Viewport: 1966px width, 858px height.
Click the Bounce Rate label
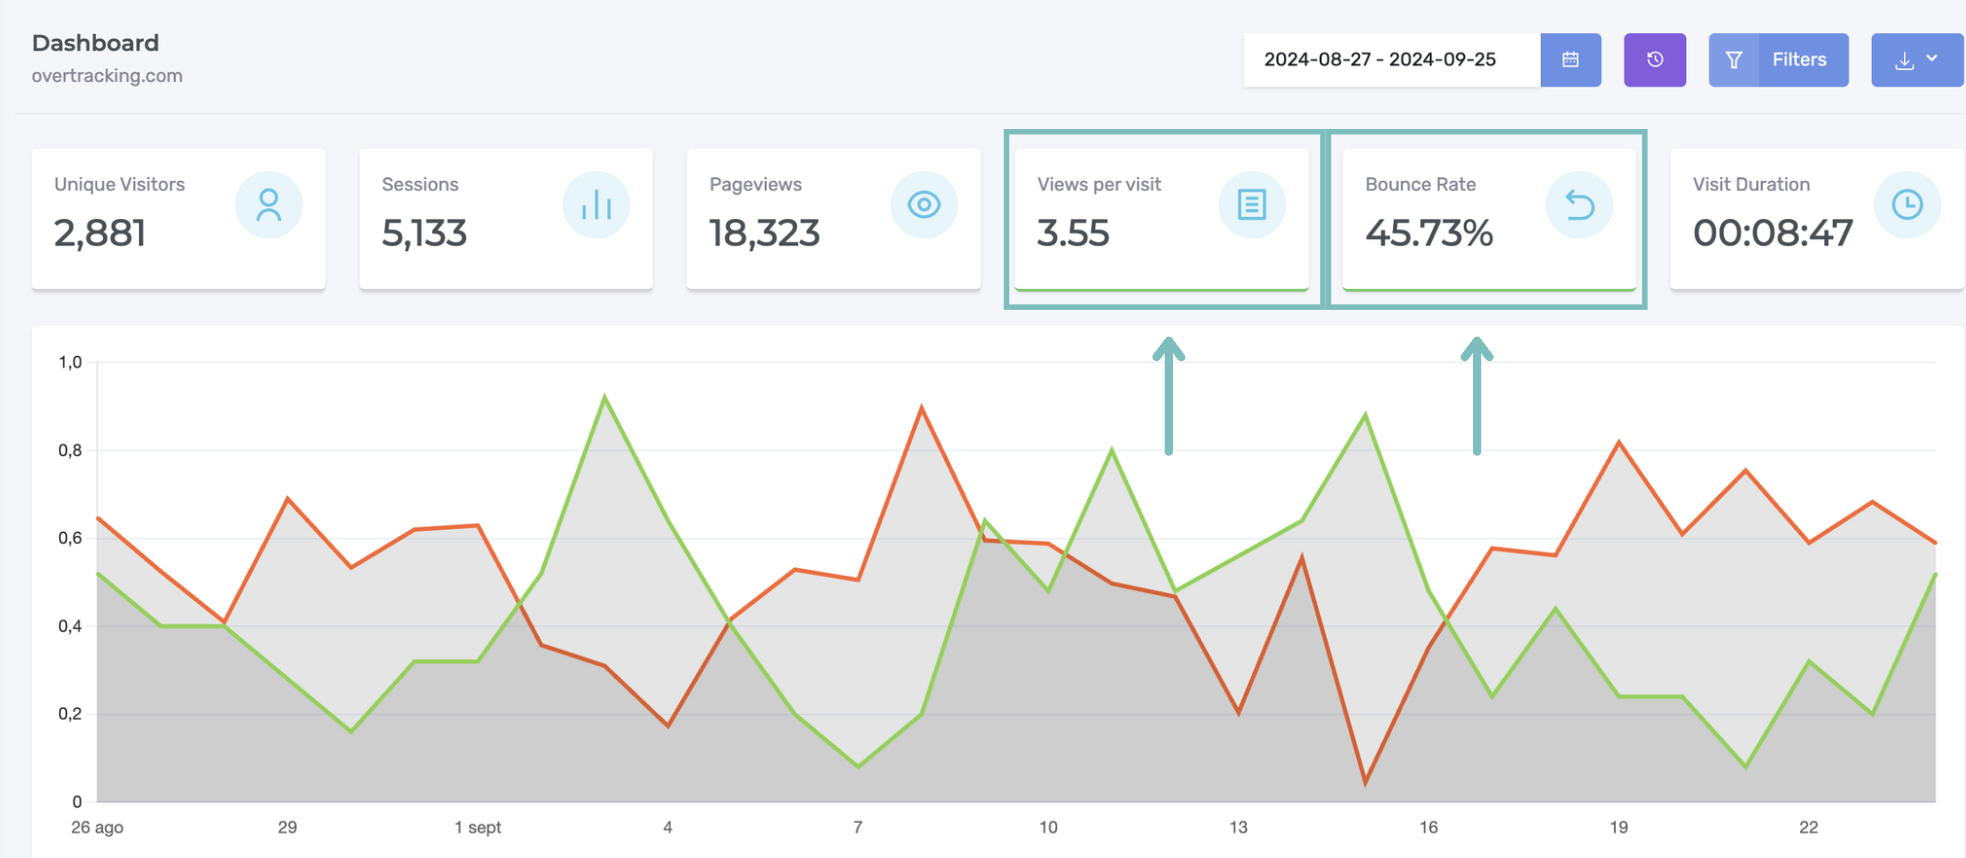(1420, 184)
